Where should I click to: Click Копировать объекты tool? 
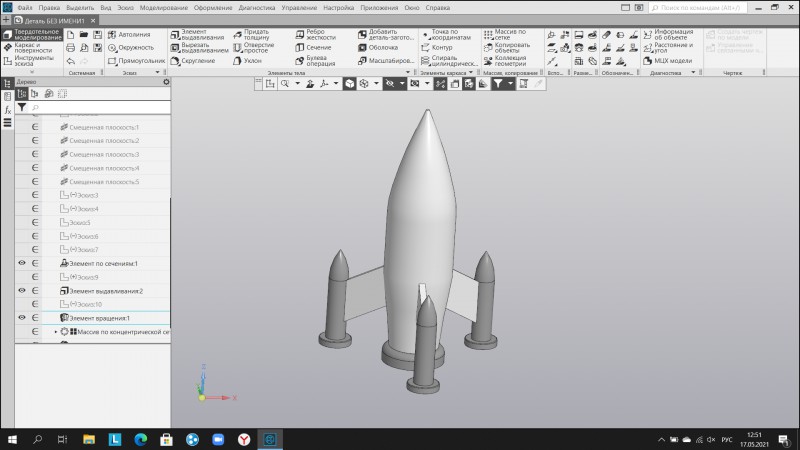507,47
